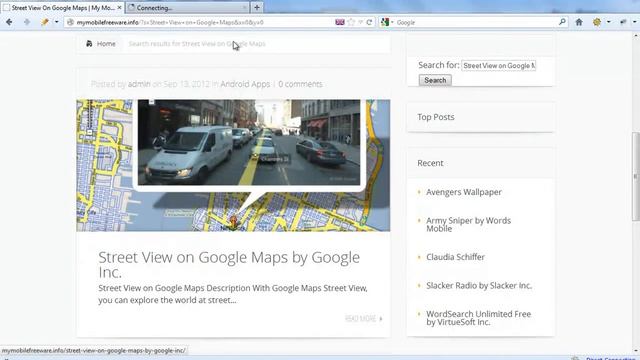The width and height of the screenshot is (640, 360).
Task: Open Slacker Radio by Slacker Inc. post
Action: (x=479, y=286)
